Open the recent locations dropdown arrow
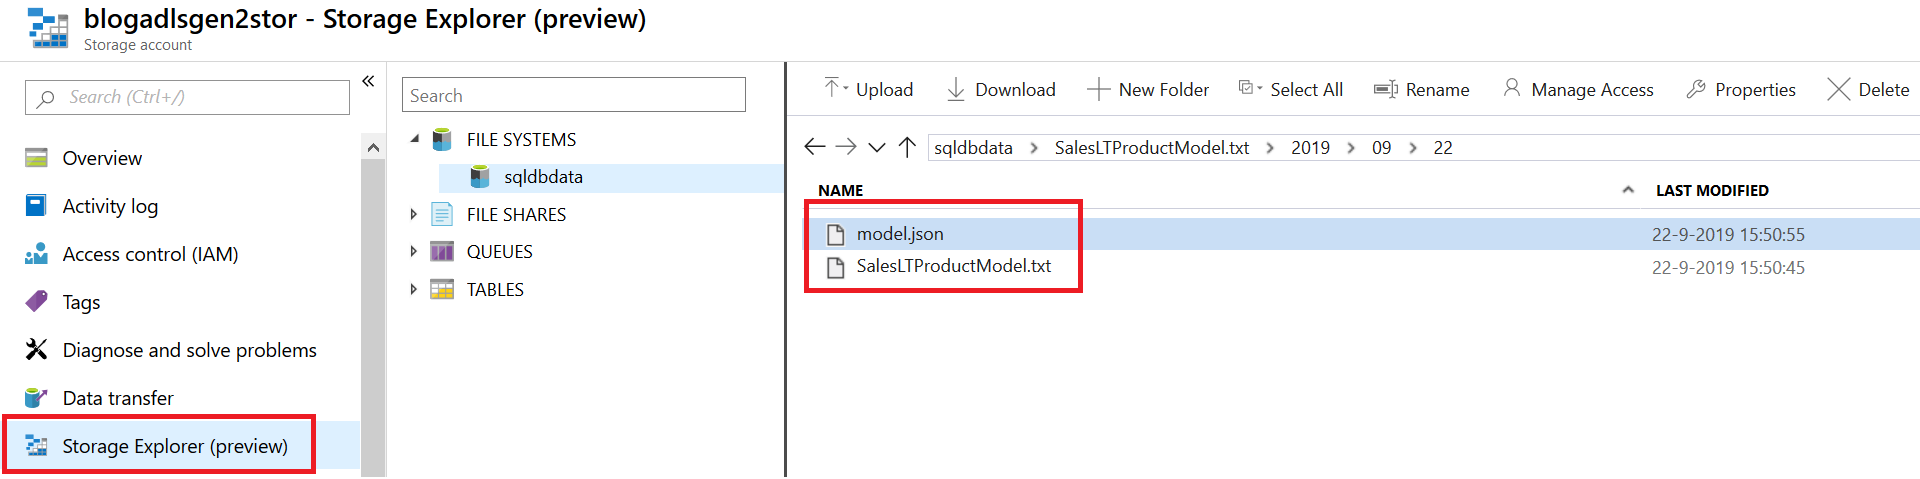The image size is (1920, 479). 877,147
